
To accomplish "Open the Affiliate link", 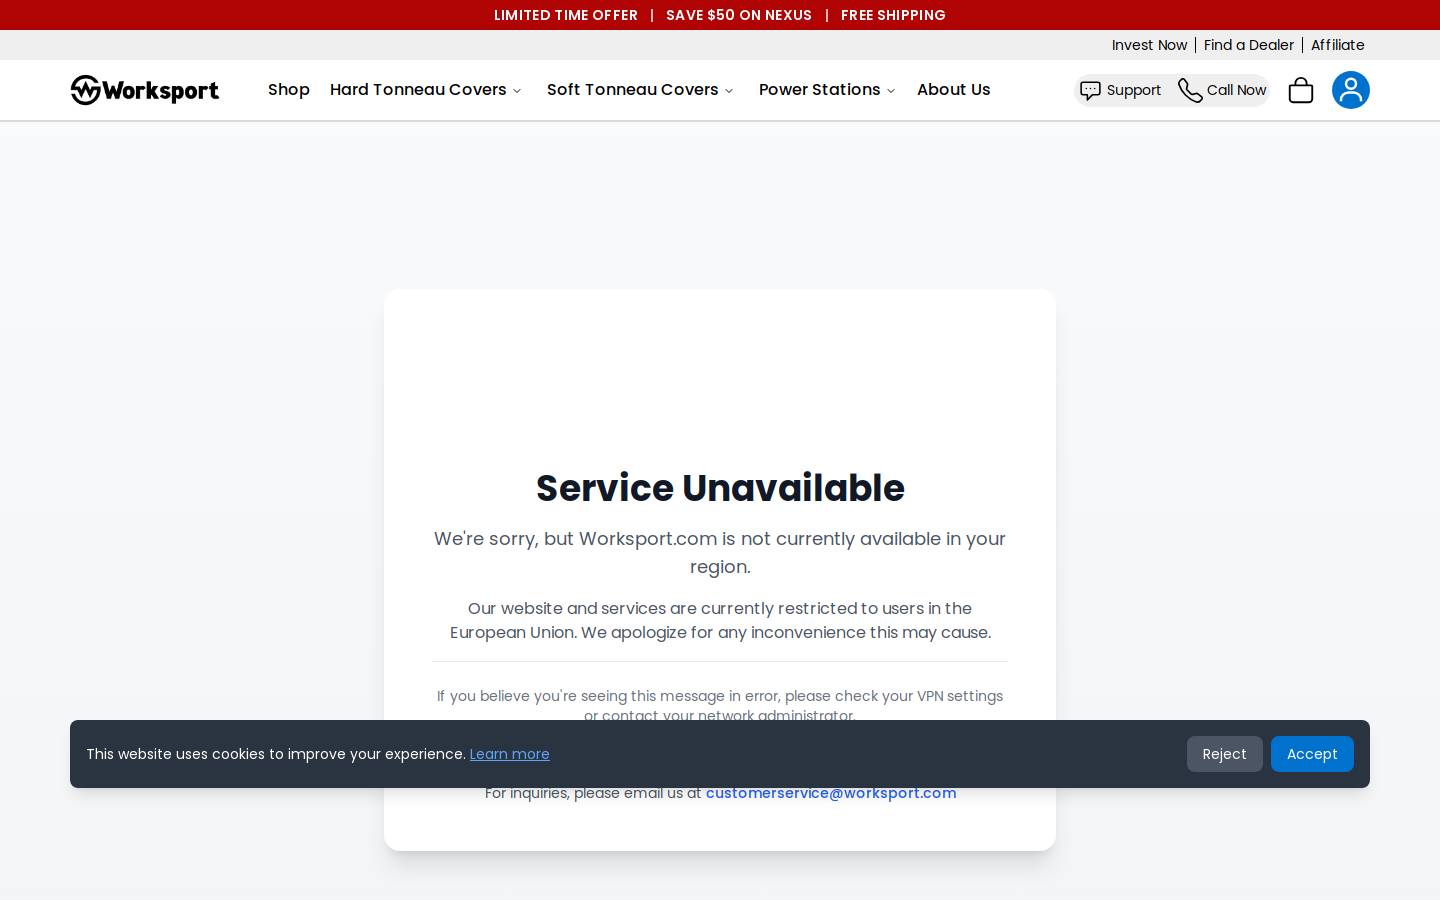I will point(1338,45).
